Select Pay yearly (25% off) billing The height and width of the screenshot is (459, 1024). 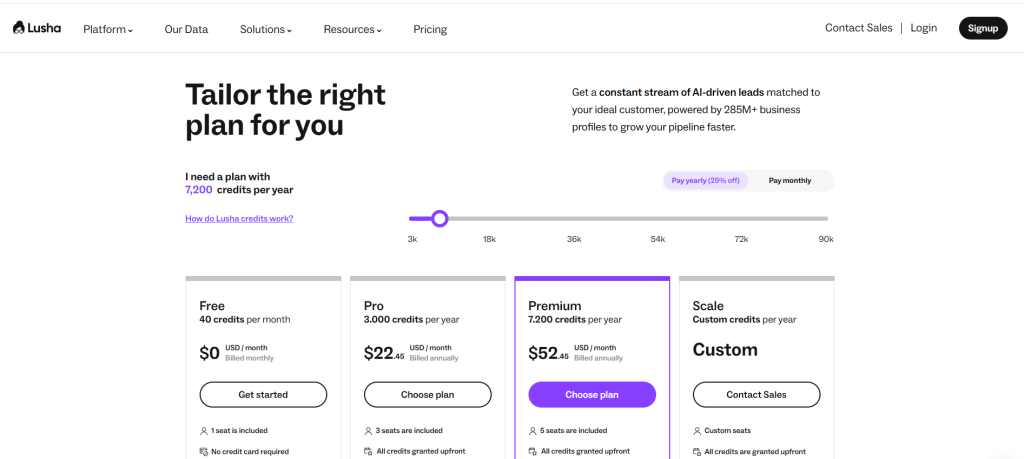pyautogui.click(x=705, y=181)
